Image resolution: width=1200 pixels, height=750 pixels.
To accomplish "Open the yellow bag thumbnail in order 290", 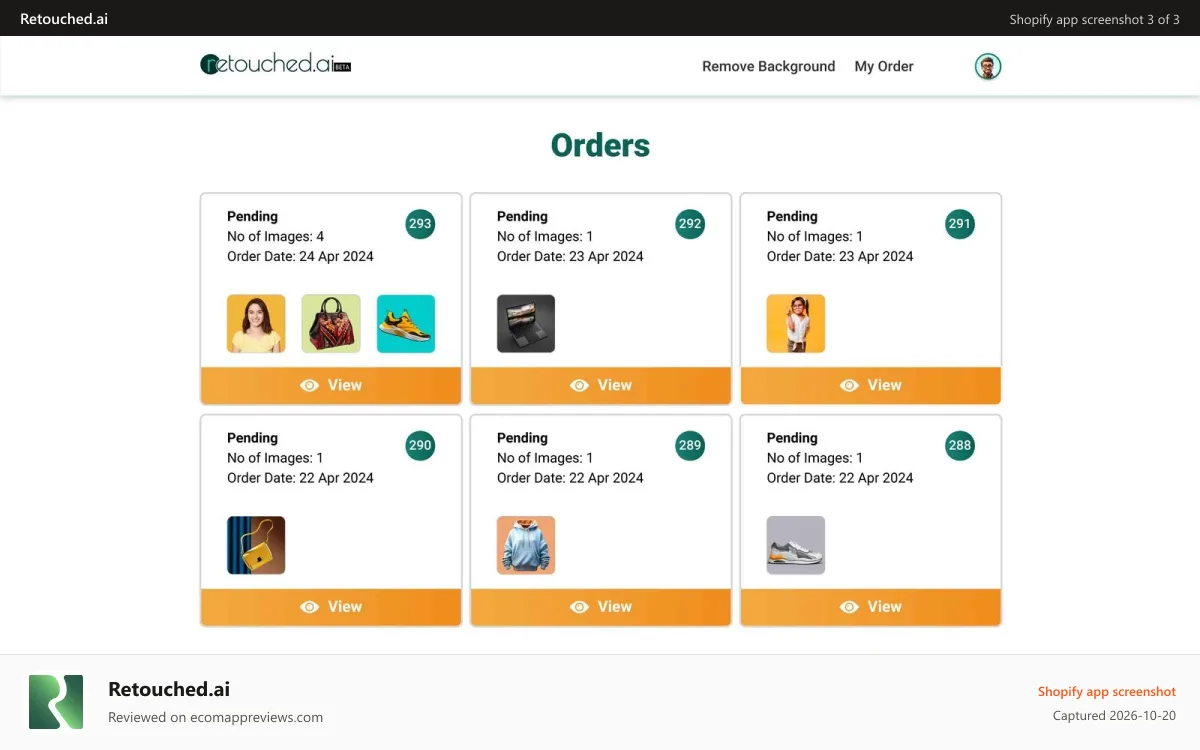I will coord(256,545).
